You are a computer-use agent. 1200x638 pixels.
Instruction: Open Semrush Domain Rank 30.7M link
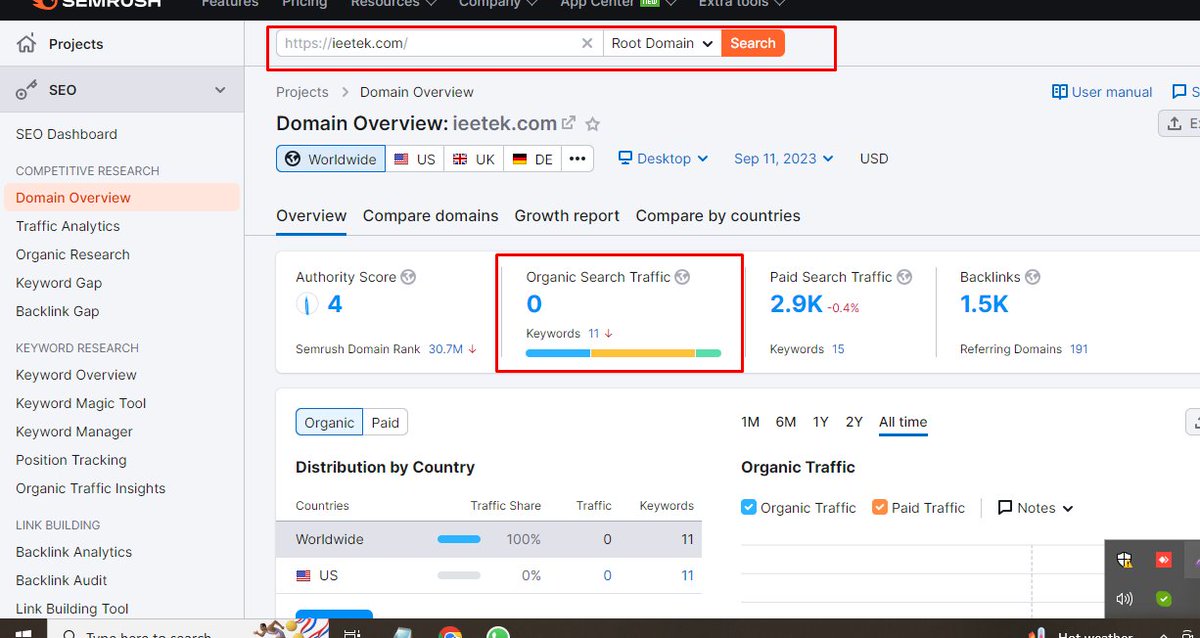click(445, 349)
